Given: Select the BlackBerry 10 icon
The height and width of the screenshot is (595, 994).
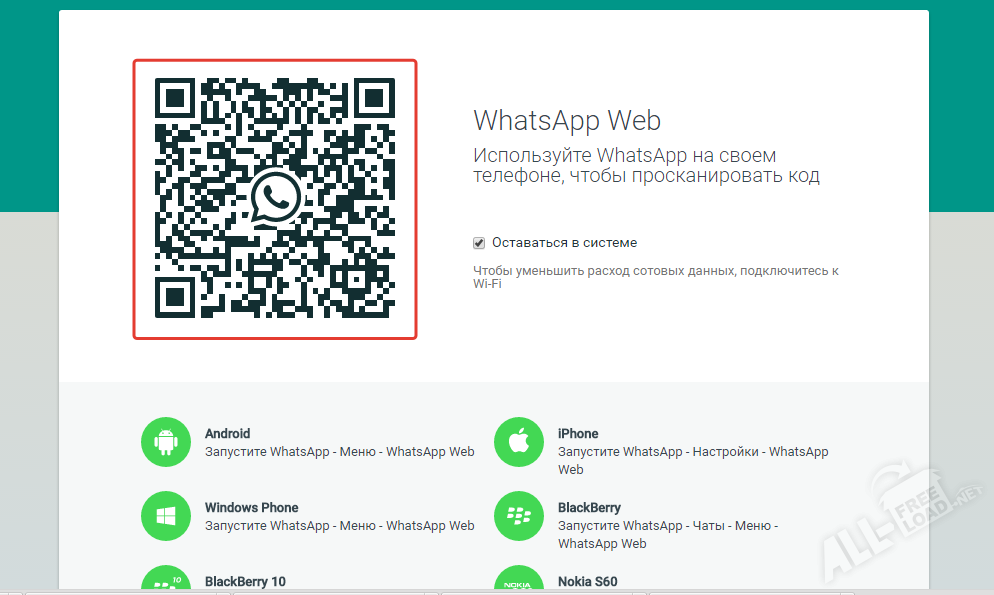Looking at the screenshot, I should click(x=166, y=584).
